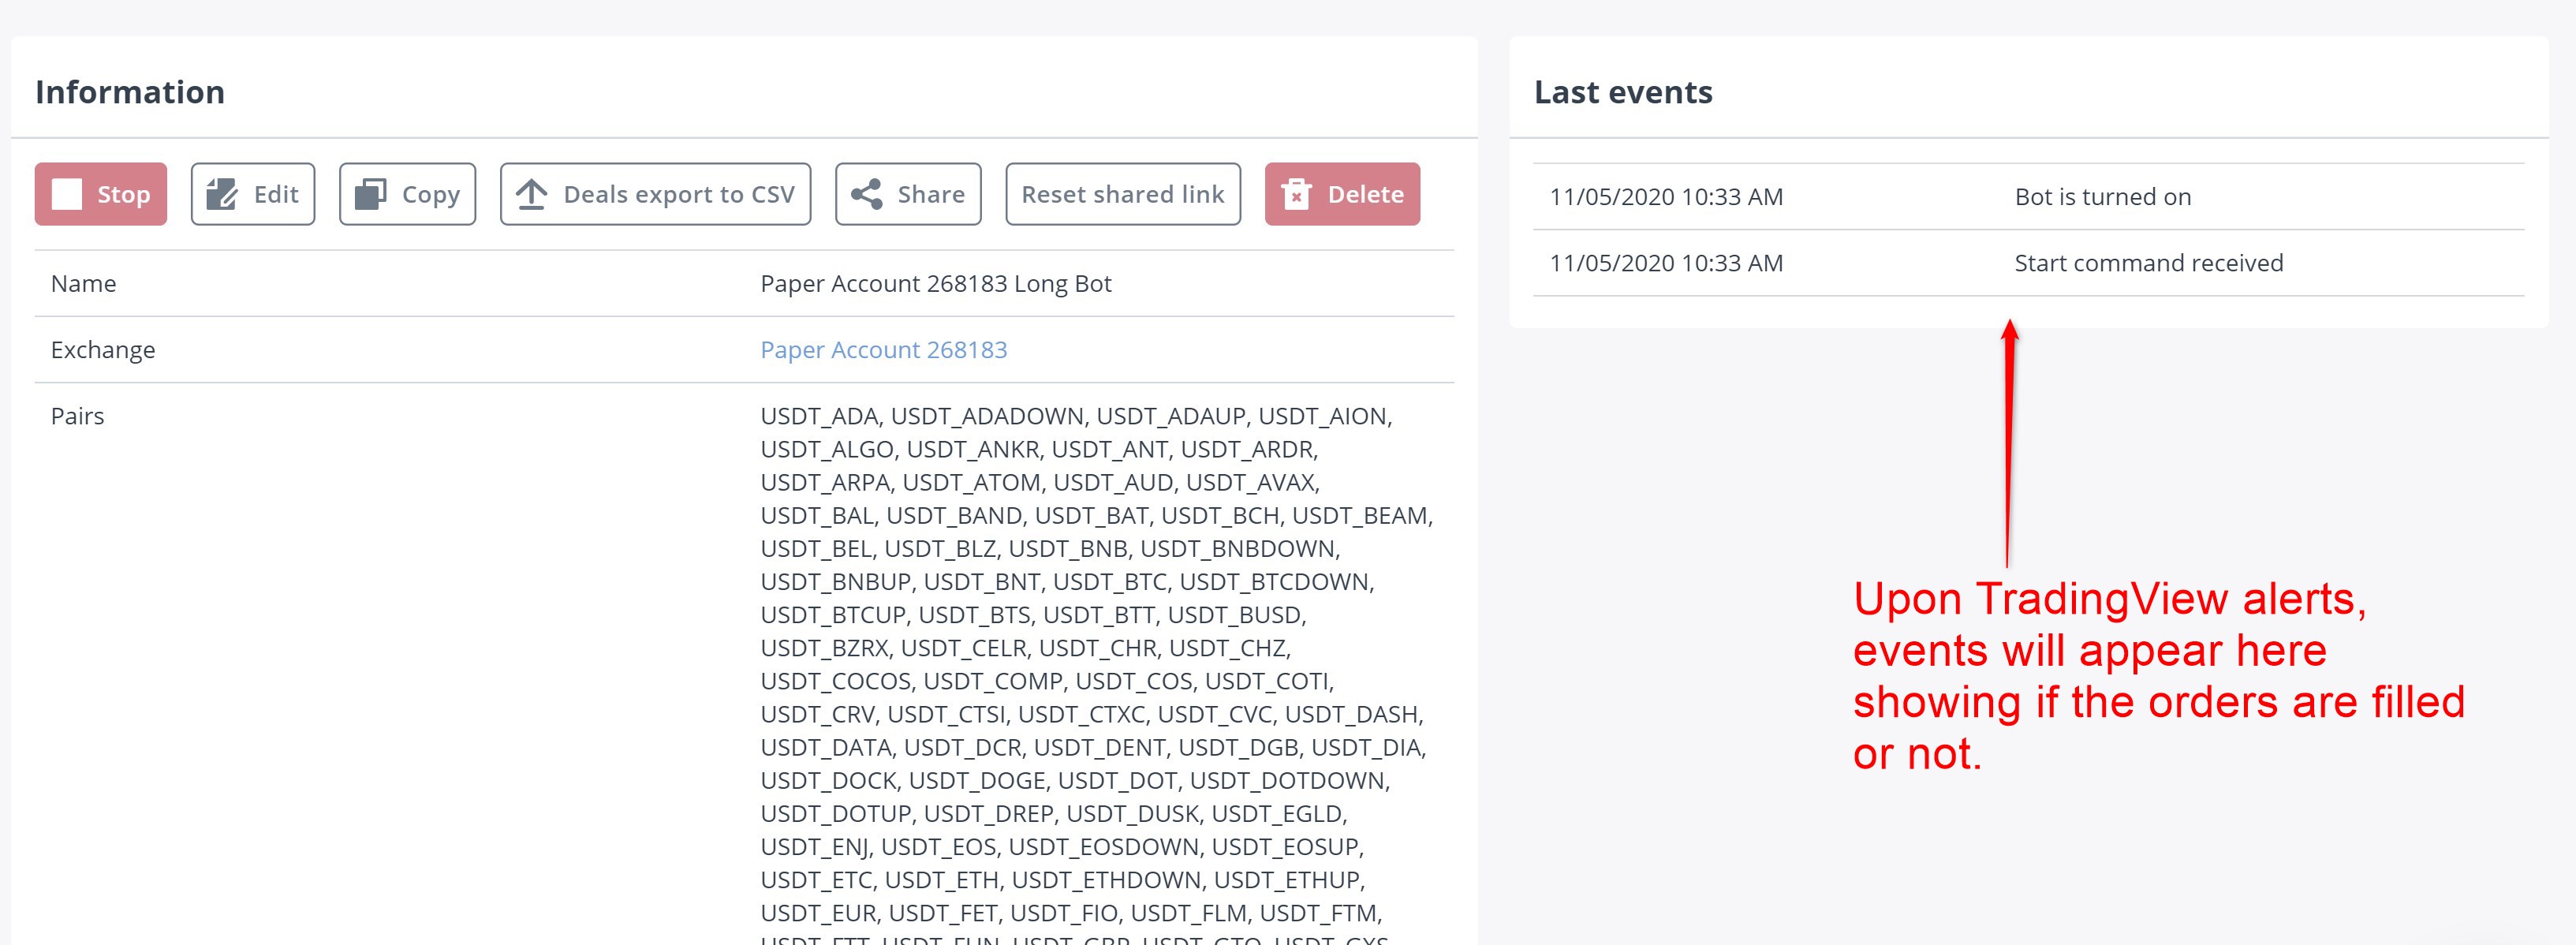Viewport: 2576px width, 945px height.
Task: Click the trash can delete icon
Action: tap(1296, 194)
